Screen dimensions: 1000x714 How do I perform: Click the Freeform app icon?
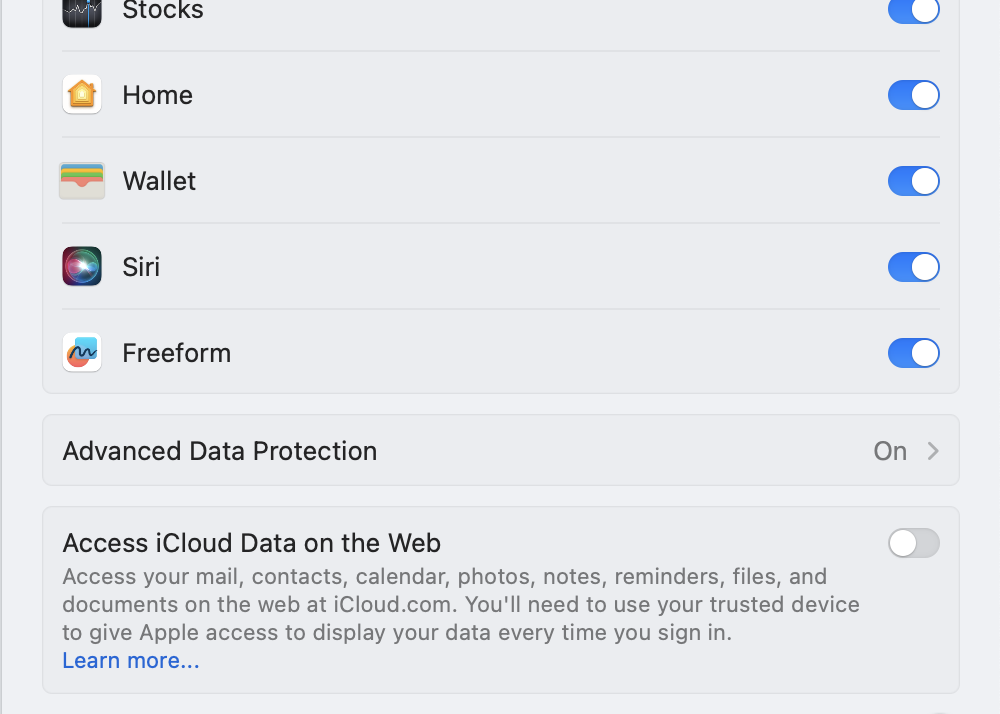tap(82, 353)
